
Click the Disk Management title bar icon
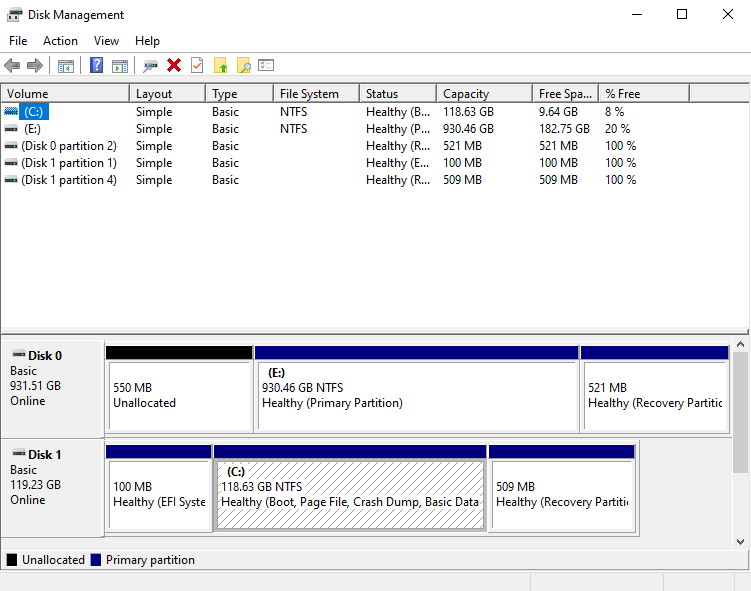click(x=14, y=15)
